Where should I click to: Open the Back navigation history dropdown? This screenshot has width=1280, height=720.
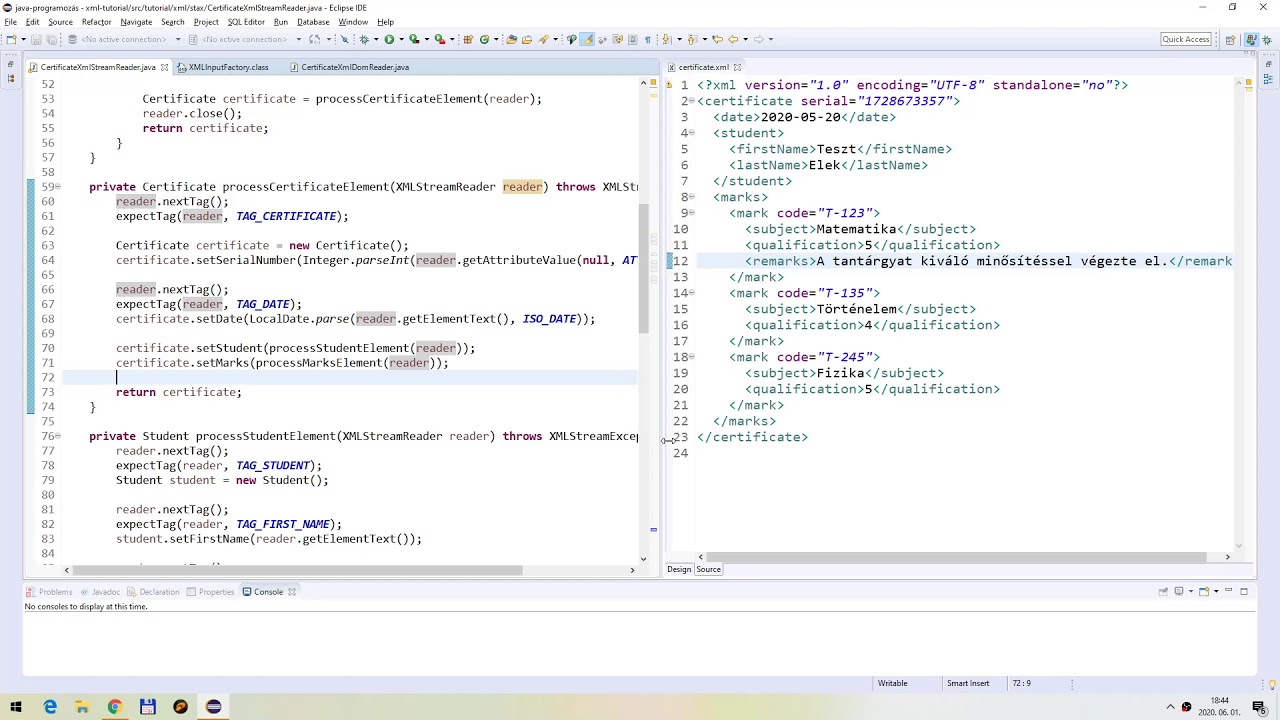745,39
